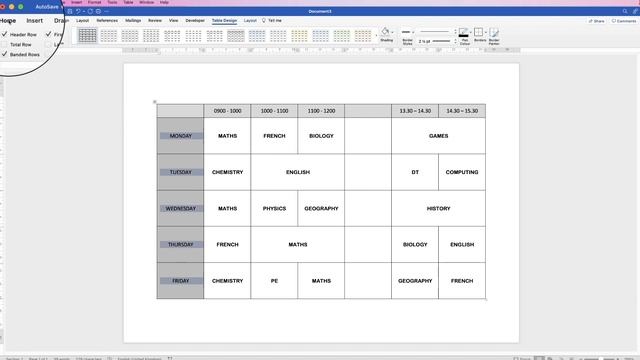The width and height of the screenshot is (640, 360).
Task: Select the Table Design tab
Action: pos(224,20)
